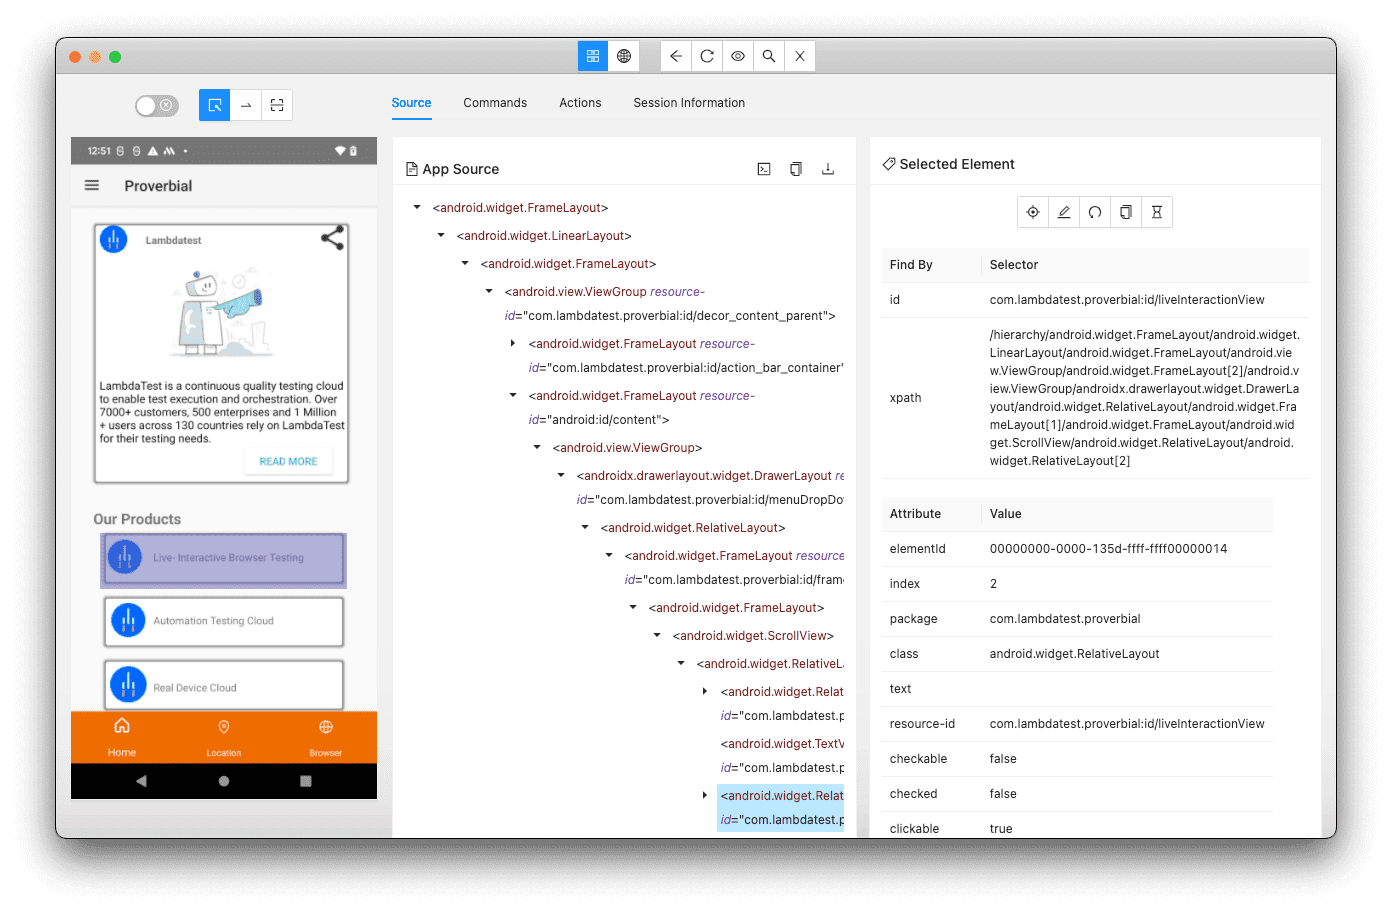Click the xpath selector value

[1145, 398]
